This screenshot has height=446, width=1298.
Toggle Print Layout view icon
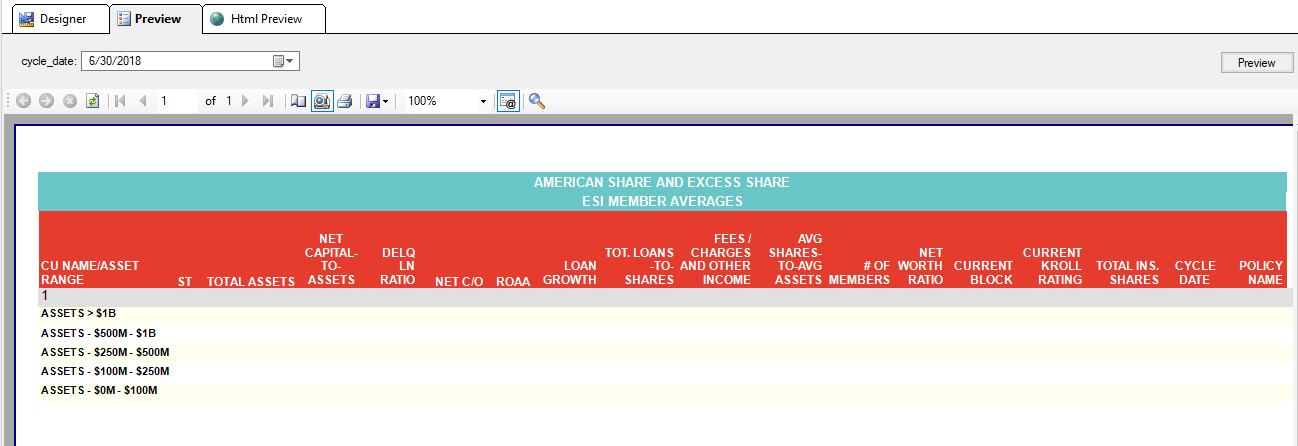tap(322, 101)
